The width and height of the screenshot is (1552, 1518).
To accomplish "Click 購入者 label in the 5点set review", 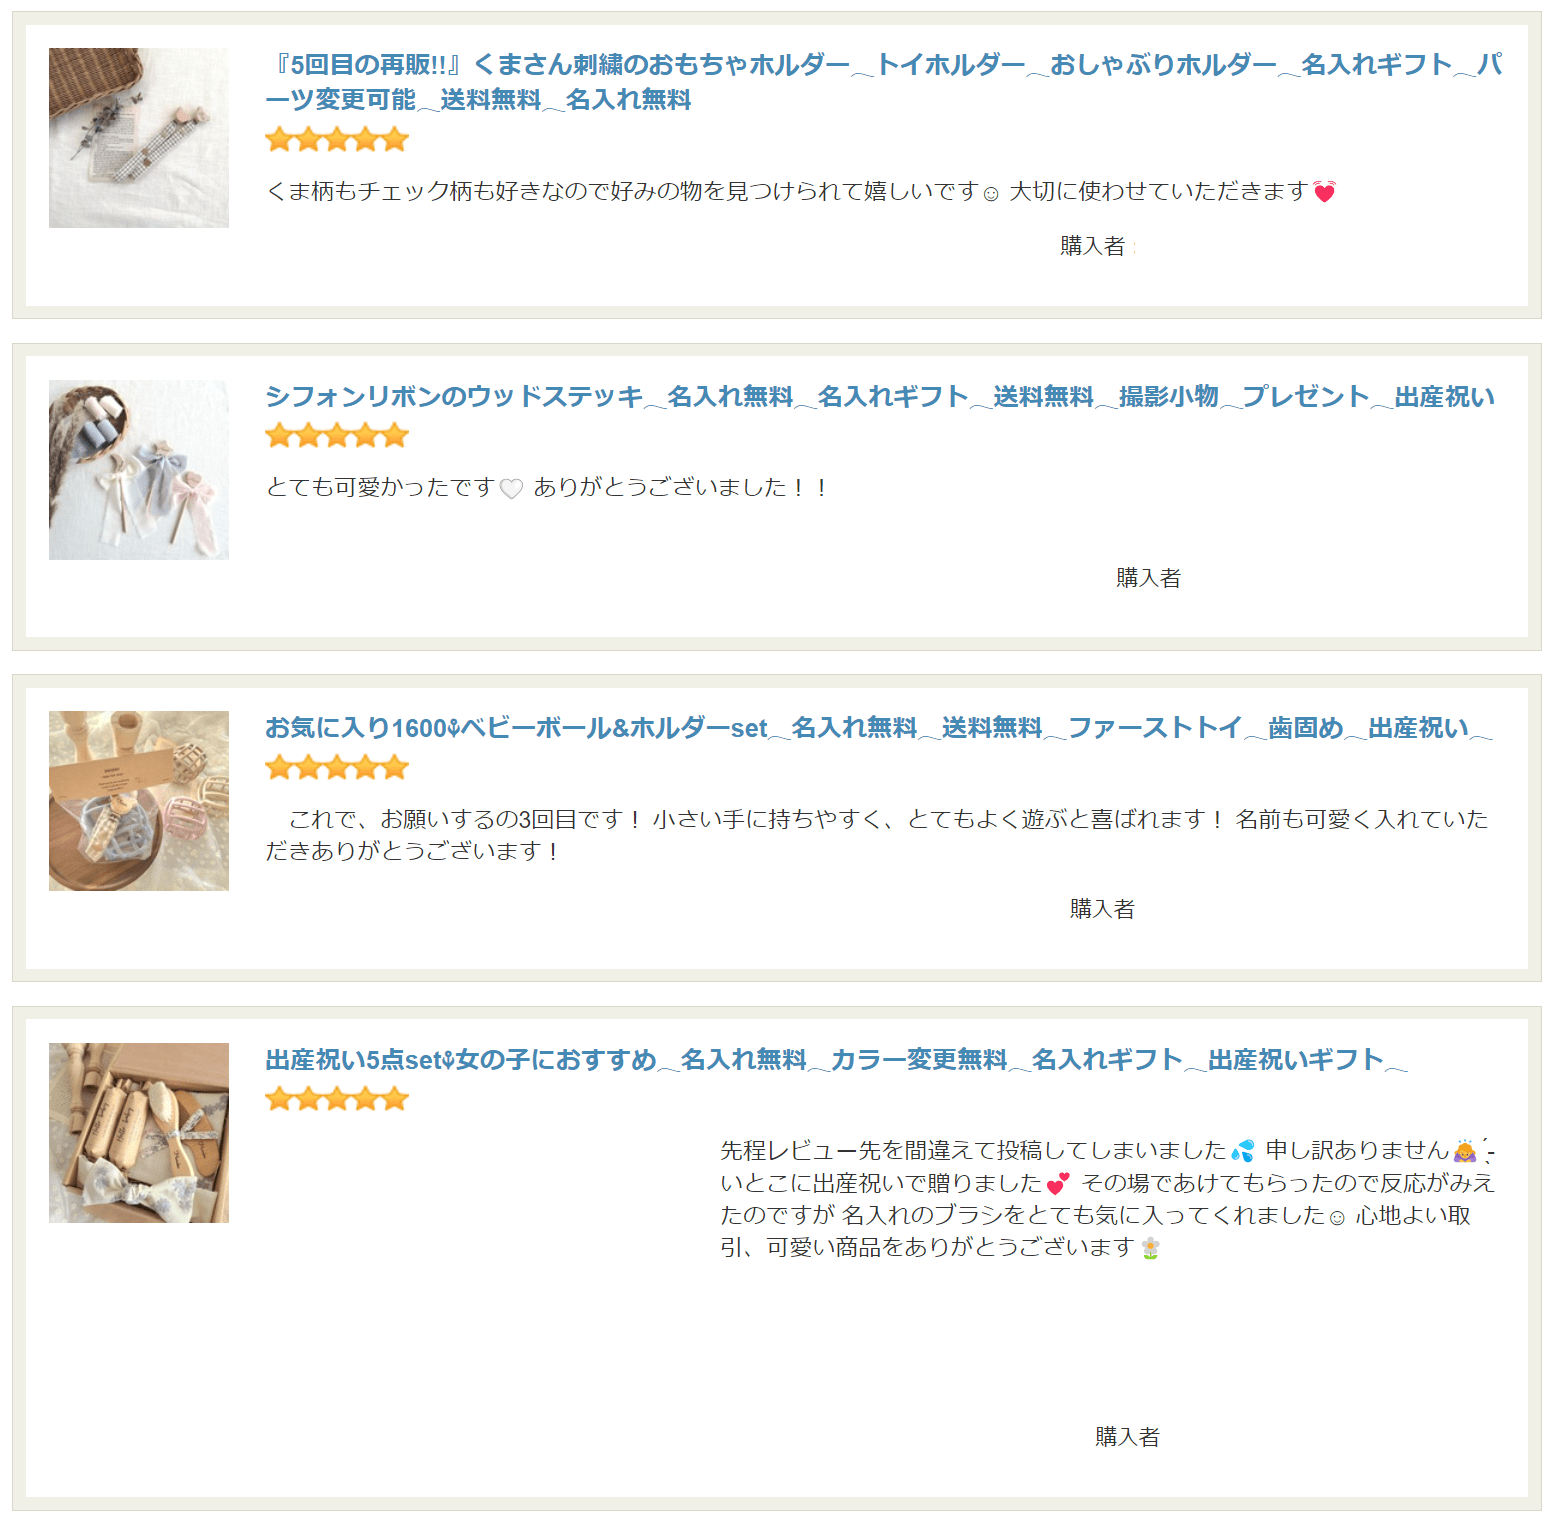I will click(x=1128, y=1437).
